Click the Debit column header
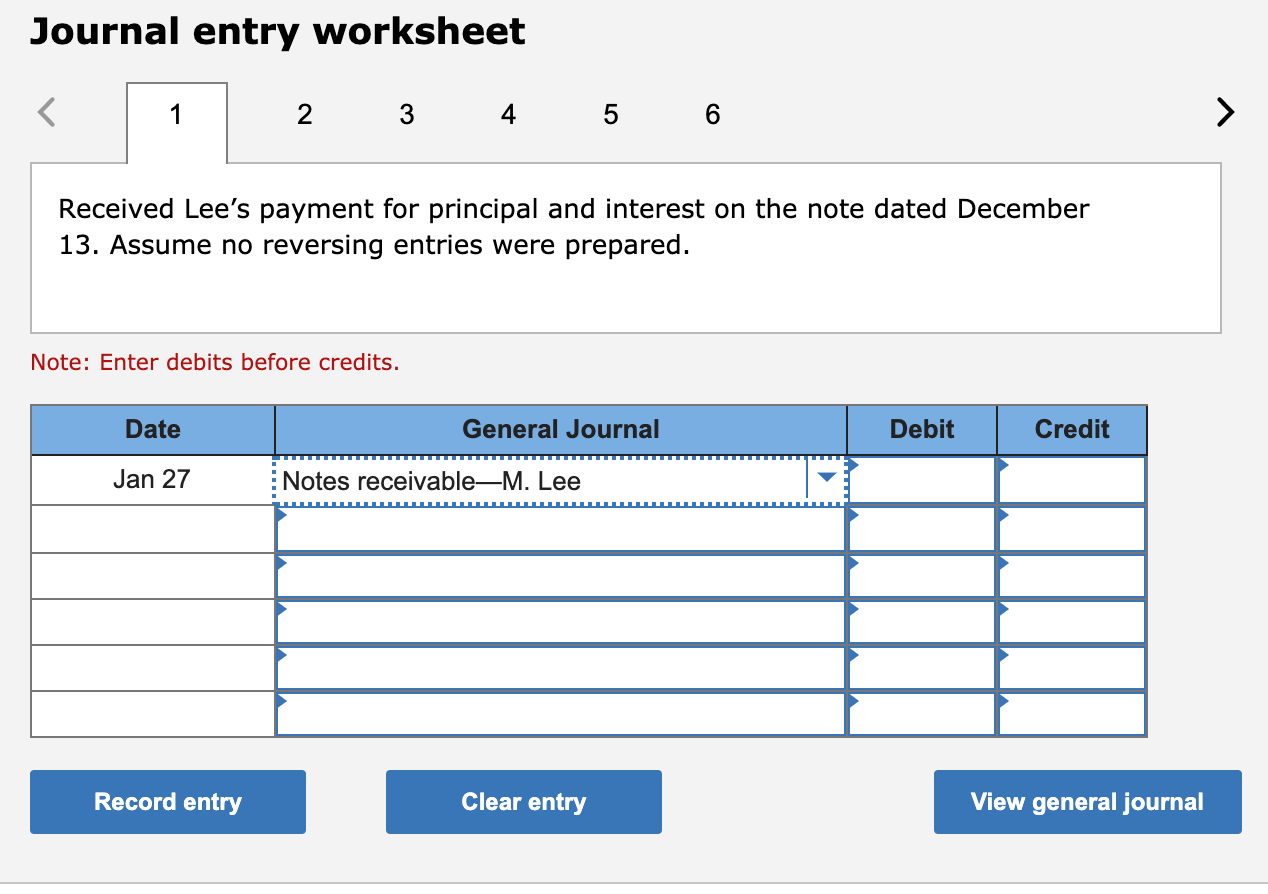The image size is (1268, 894). coord(922,430)
